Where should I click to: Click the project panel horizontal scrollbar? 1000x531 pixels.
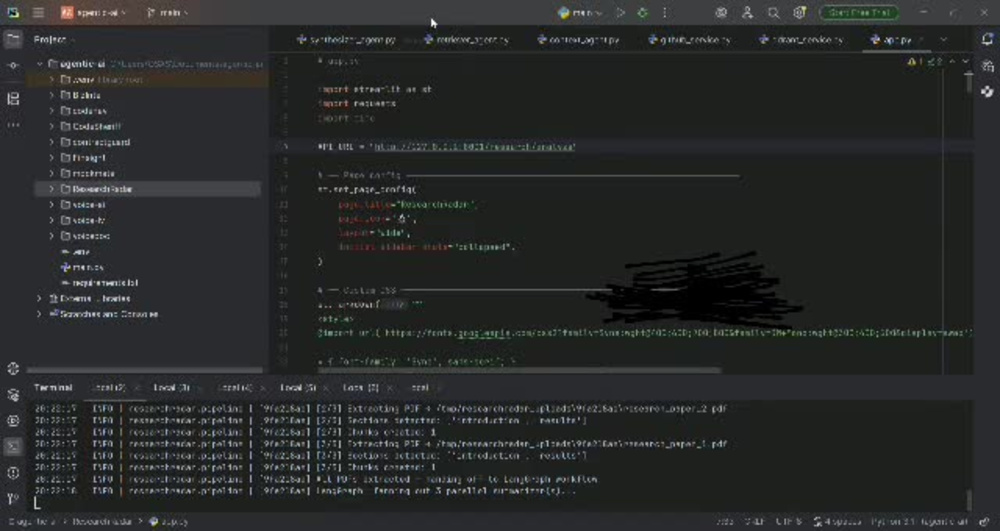click(145, 370)
